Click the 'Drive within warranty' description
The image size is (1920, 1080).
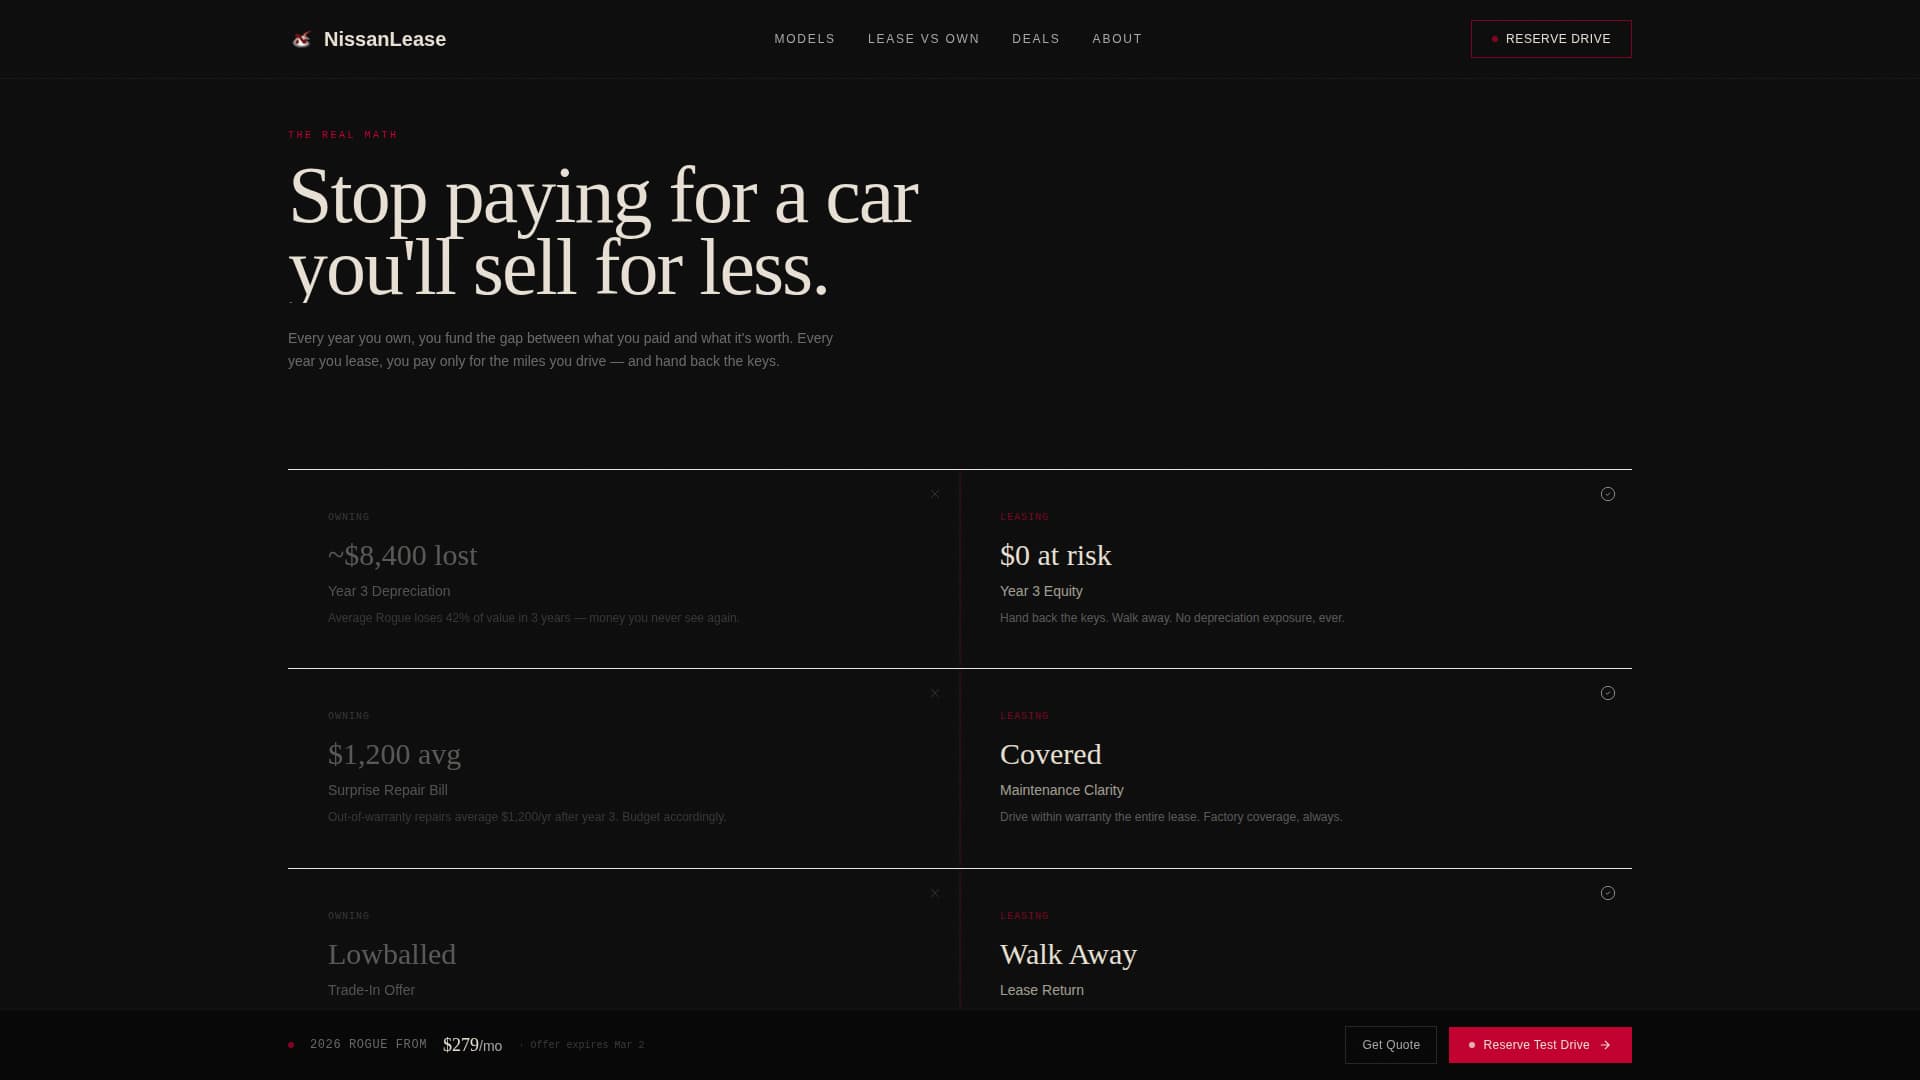pyautogui.click(x=1171, y=817)
